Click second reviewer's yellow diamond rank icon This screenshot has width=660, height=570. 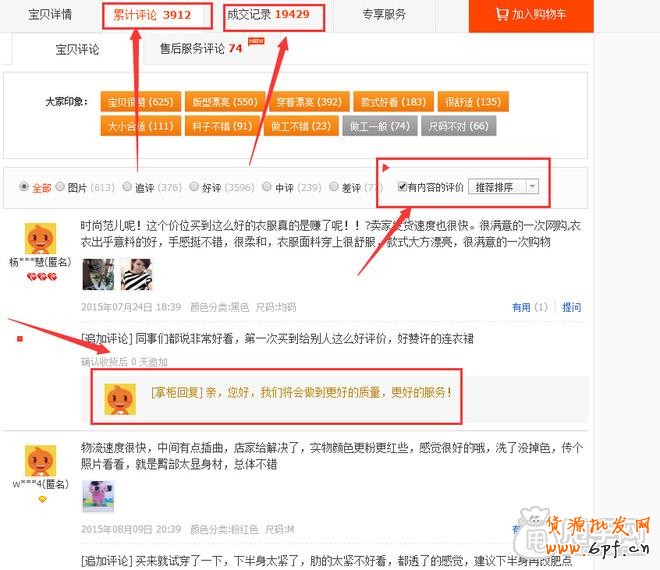[41, 498]
